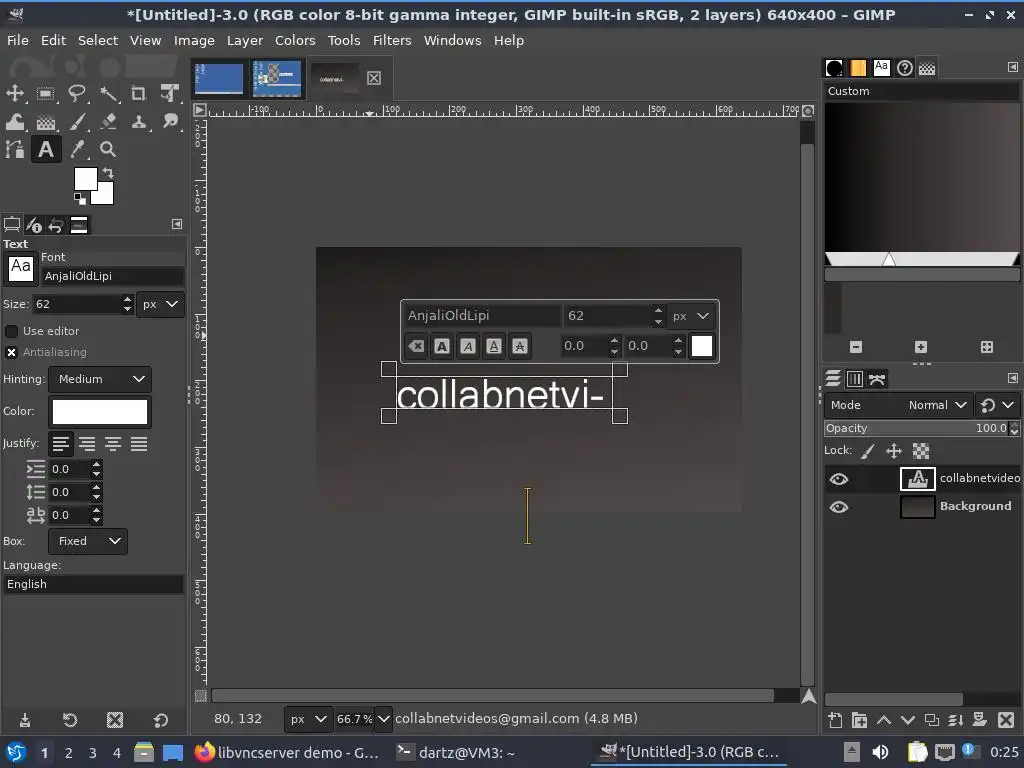Open the text Color swatch
1024x768 pixels.
(100, 412)
